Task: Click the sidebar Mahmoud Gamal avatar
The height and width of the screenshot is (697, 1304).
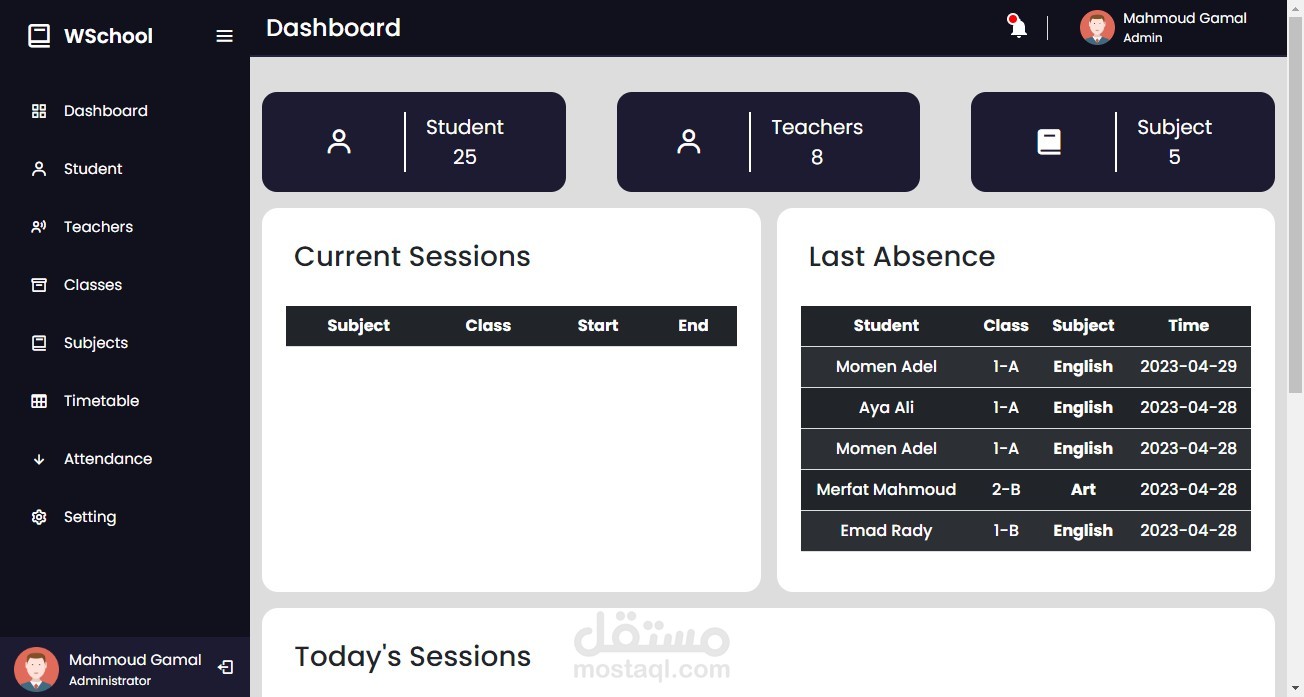Action: coord(37,668)
